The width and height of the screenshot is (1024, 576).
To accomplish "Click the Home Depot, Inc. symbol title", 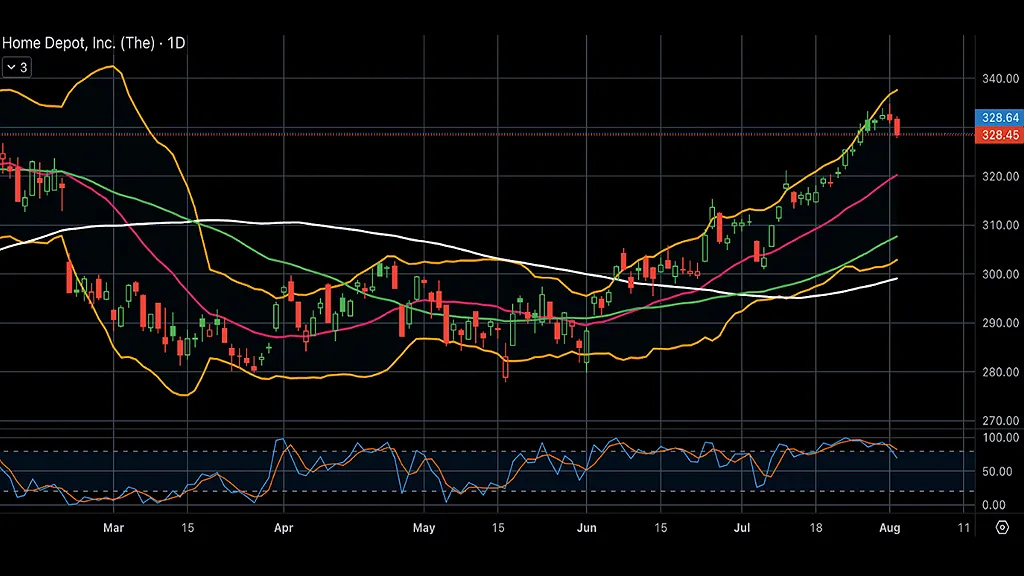I will point(93,43).
